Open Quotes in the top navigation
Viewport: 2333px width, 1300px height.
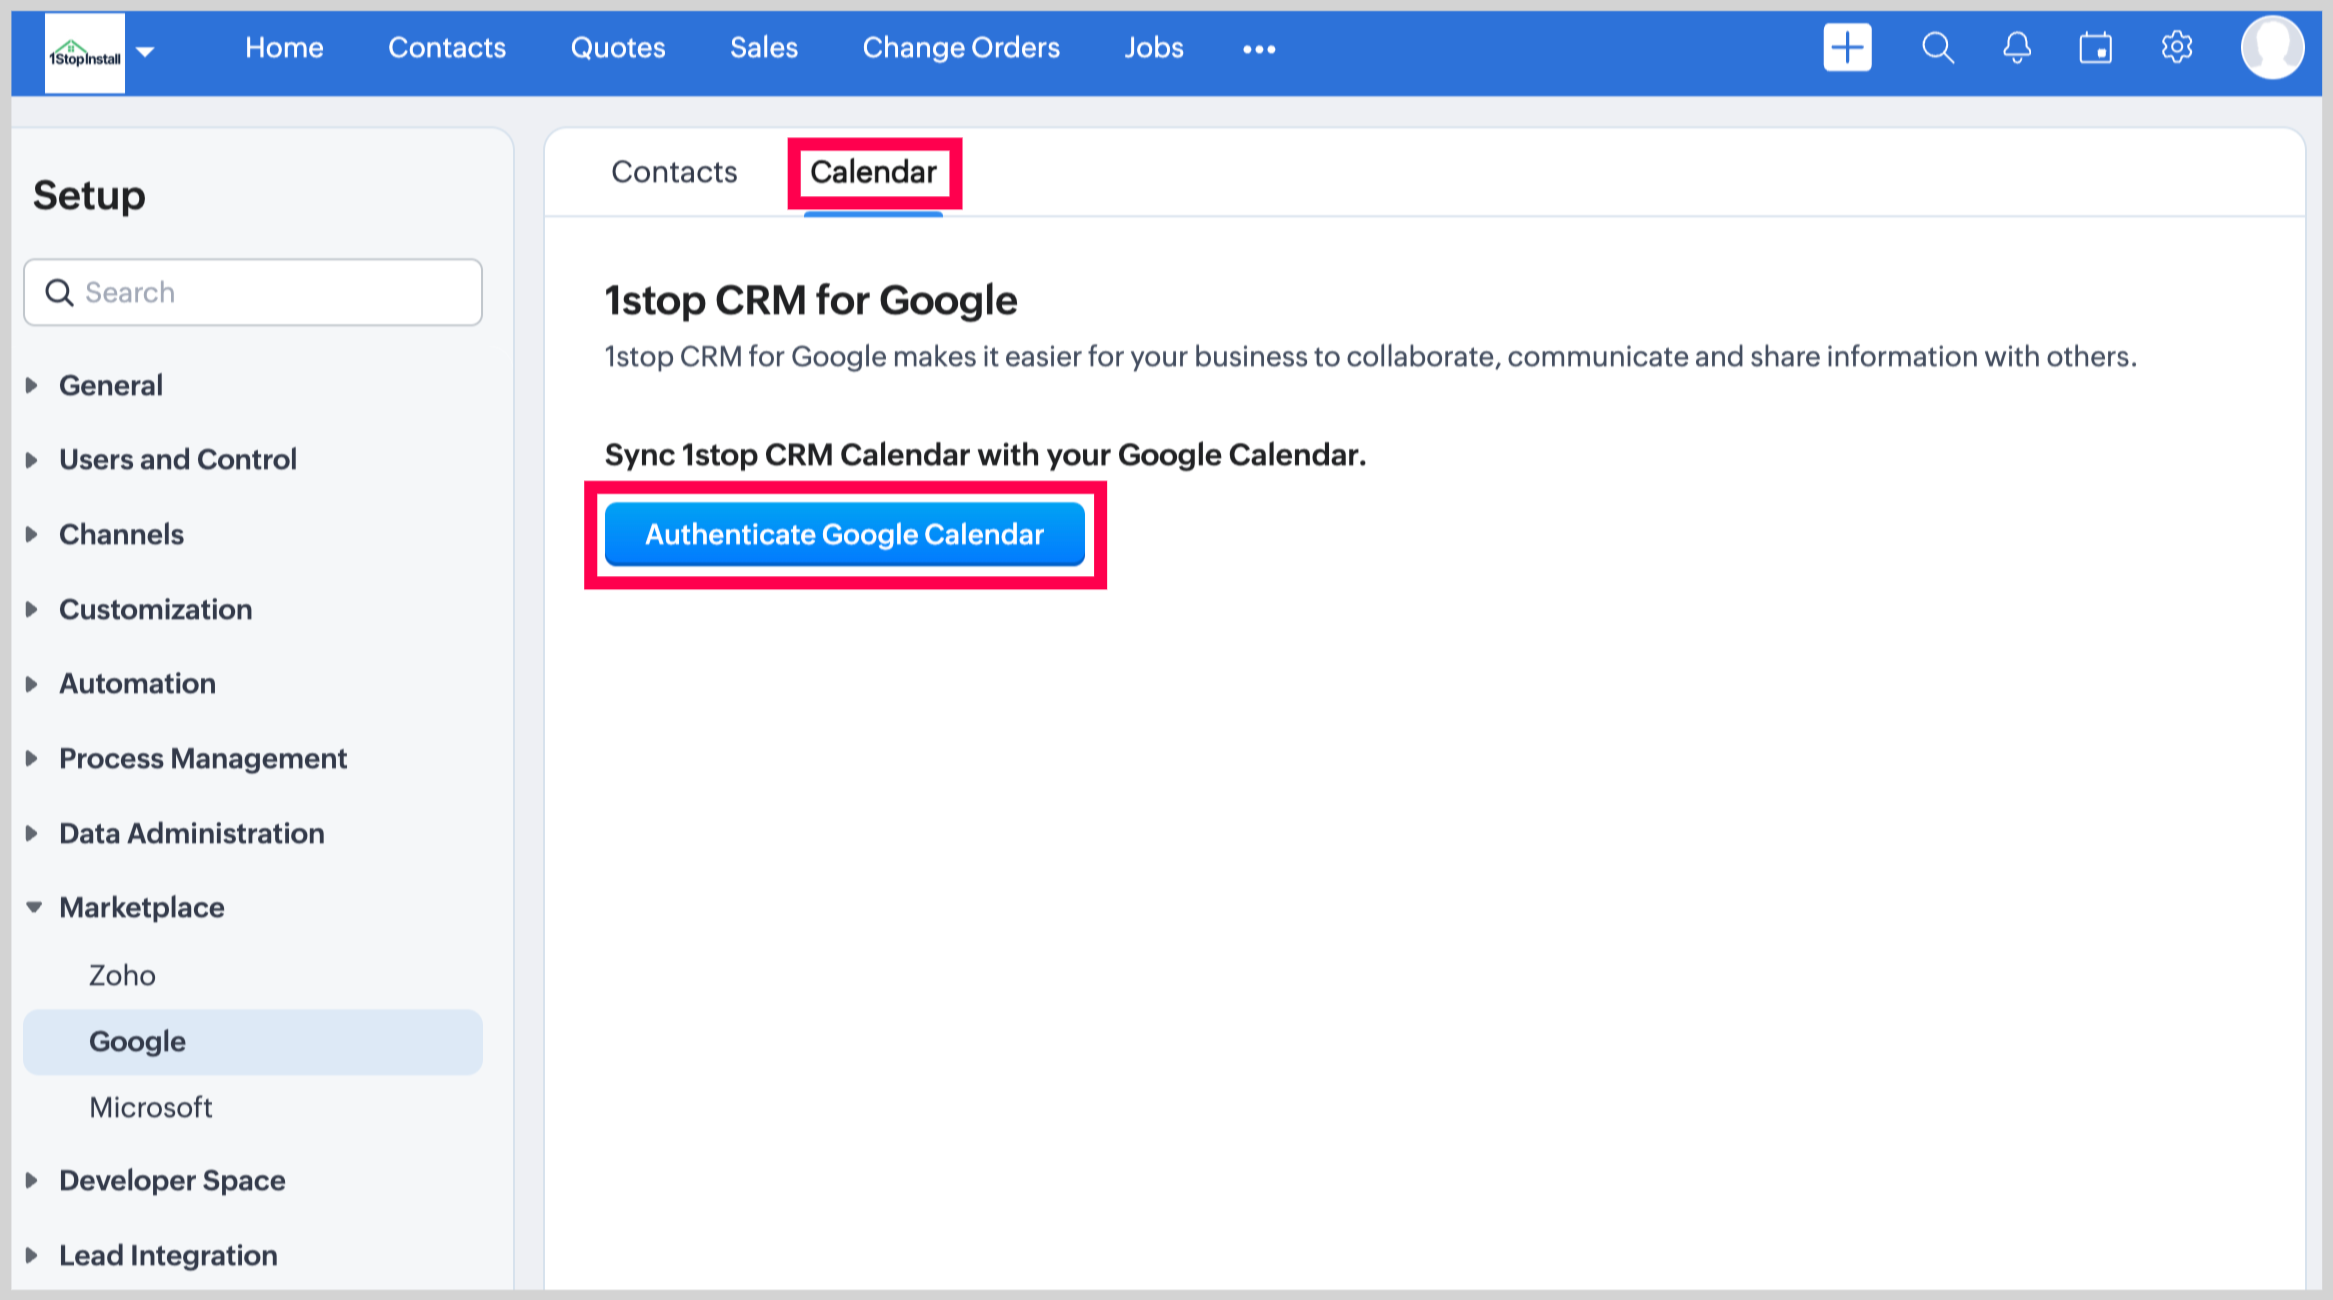point(617,48)
